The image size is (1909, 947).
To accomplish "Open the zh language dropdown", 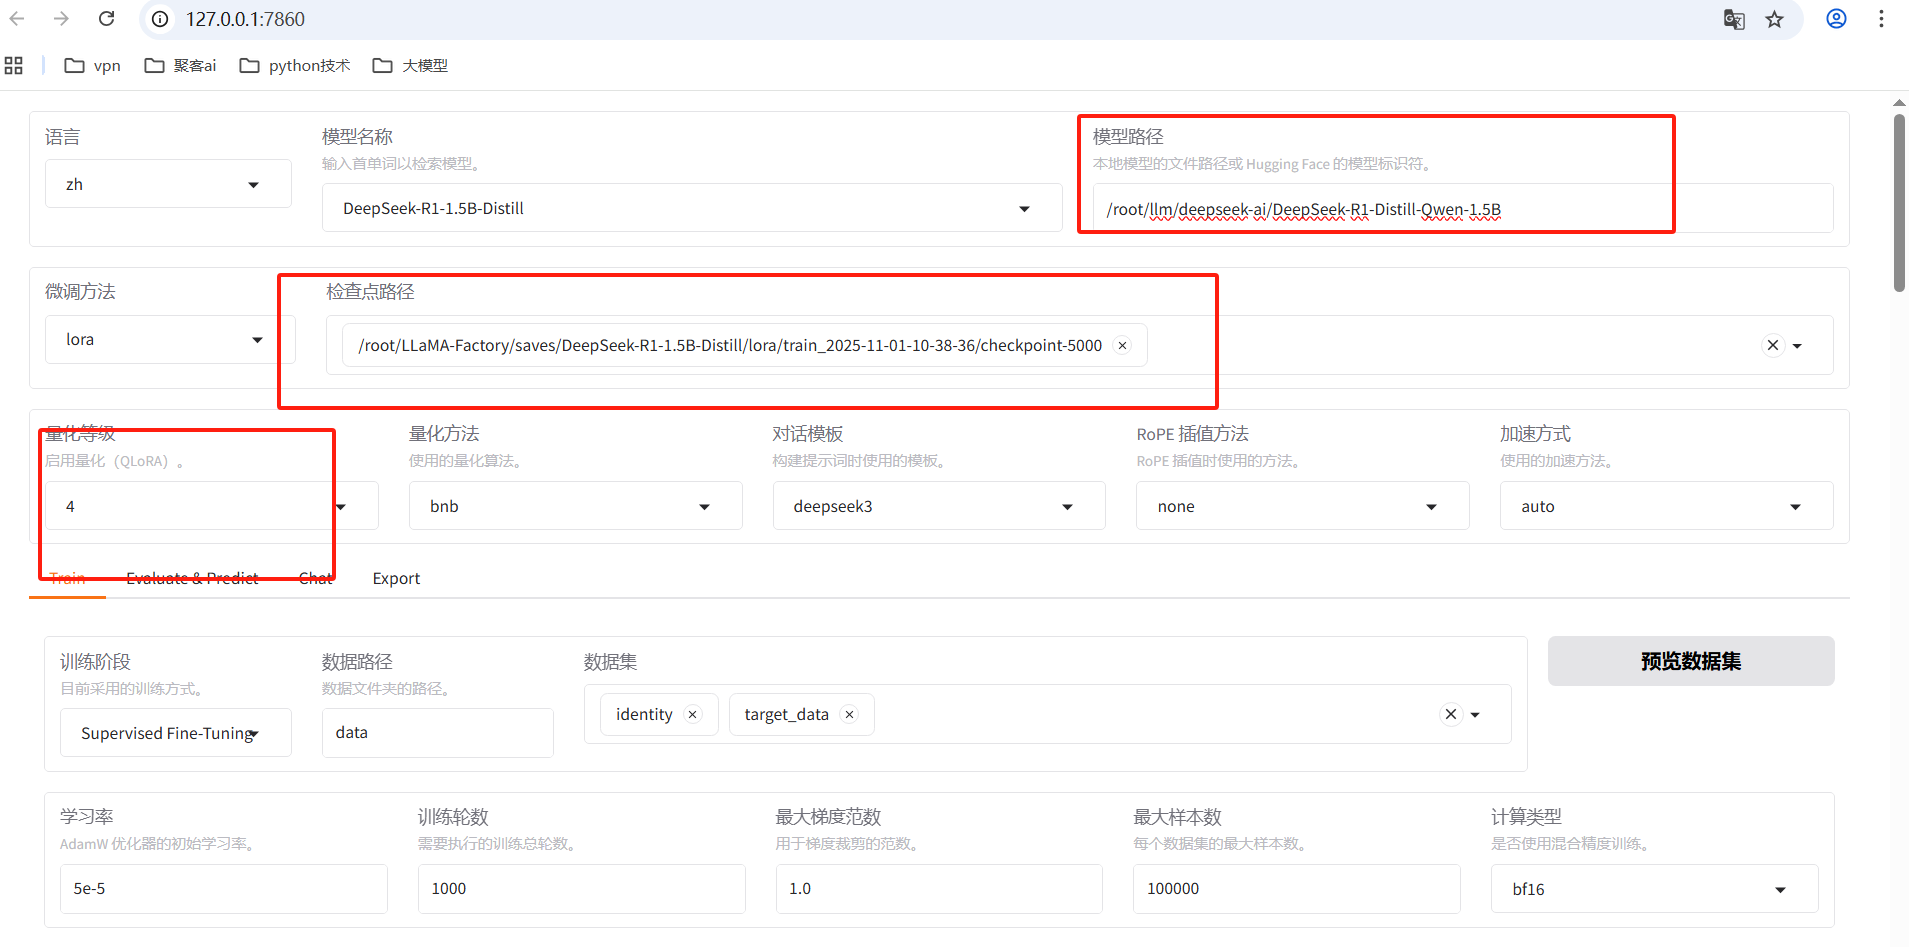I will point(168,185).
